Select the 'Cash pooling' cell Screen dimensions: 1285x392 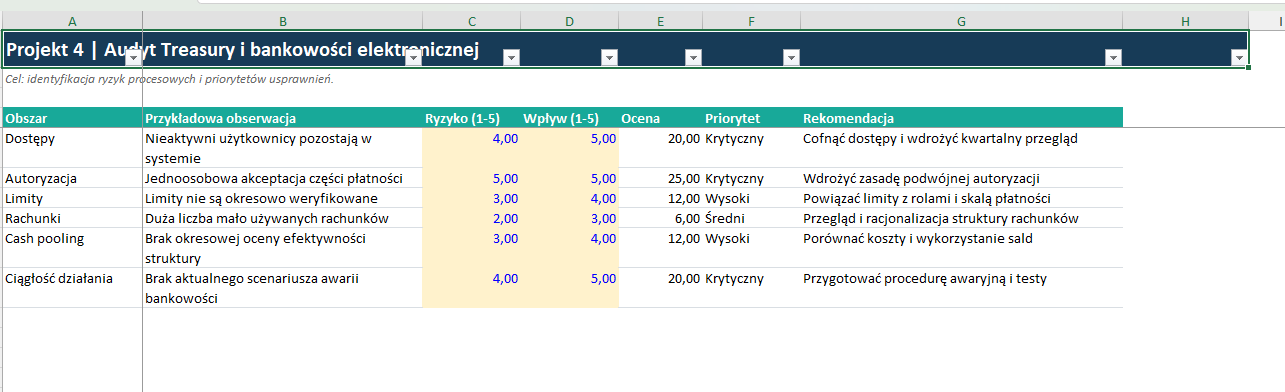click(72, 248)
